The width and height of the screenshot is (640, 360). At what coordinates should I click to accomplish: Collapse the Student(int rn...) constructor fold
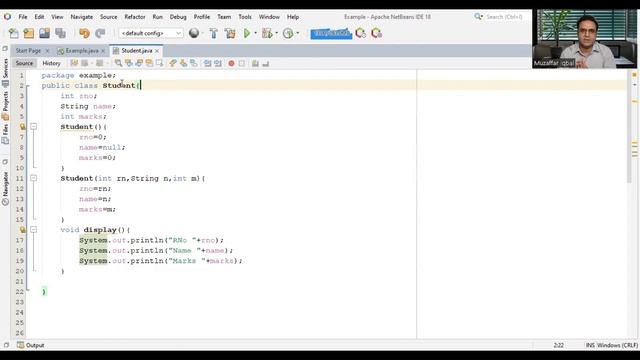(x=33, y=178)
